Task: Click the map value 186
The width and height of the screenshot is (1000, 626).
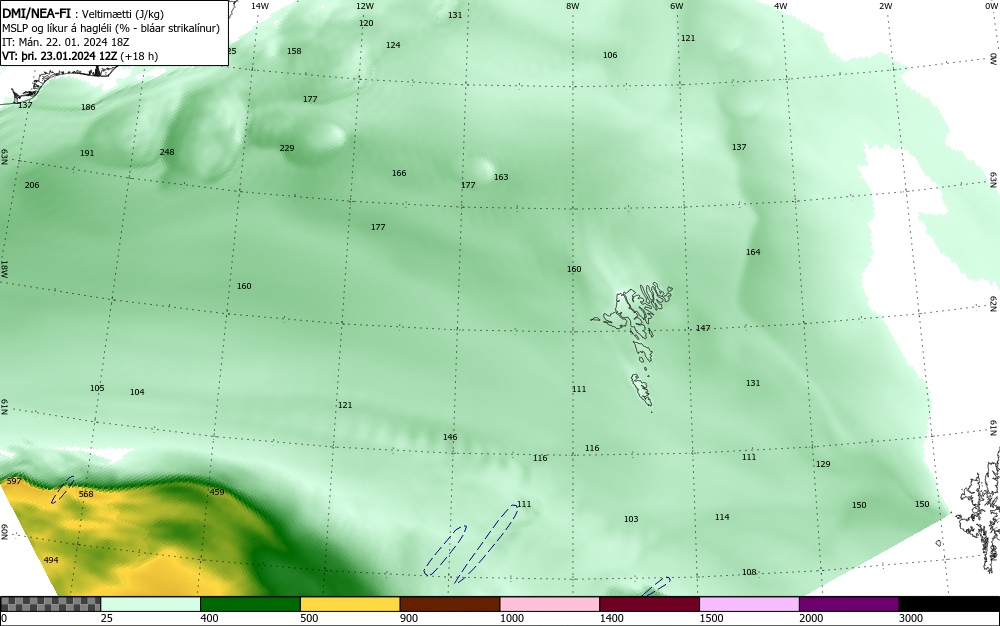Action: (x=88, y=107)
